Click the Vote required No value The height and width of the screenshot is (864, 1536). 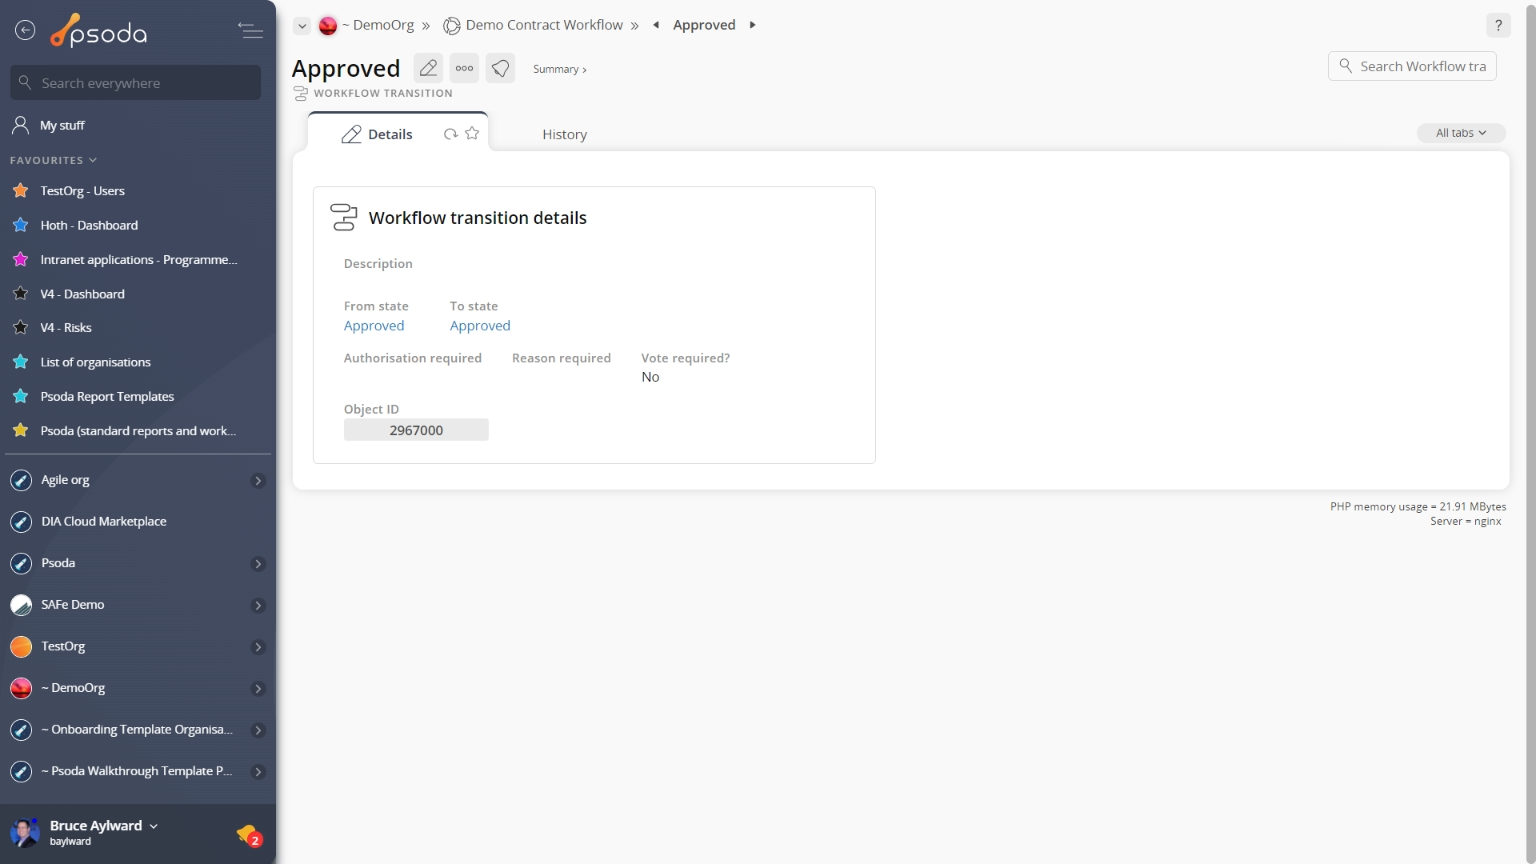[650, 377]
